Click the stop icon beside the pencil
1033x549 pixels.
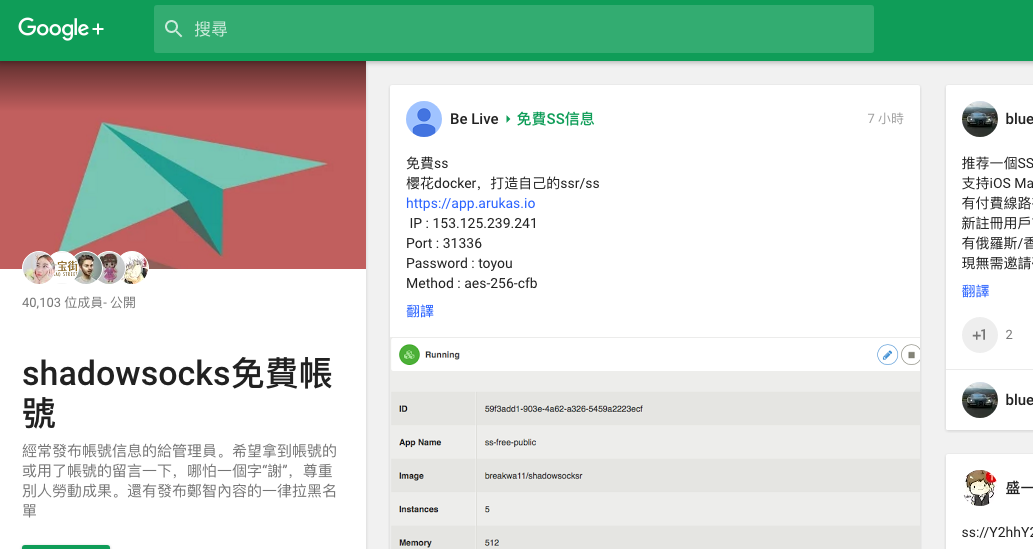pos(910,355)
